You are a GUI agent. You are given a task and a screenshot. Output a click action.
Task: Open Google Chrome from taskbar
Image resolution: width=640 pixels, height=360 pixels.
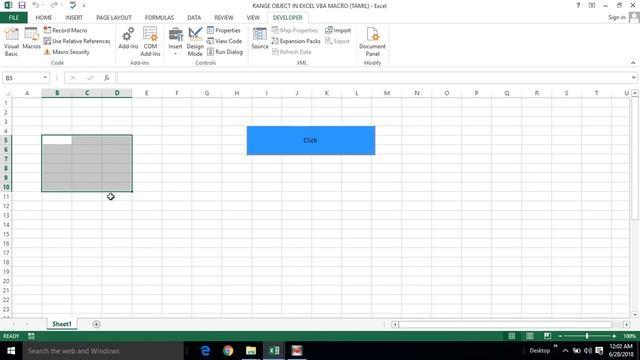point(228,351)
